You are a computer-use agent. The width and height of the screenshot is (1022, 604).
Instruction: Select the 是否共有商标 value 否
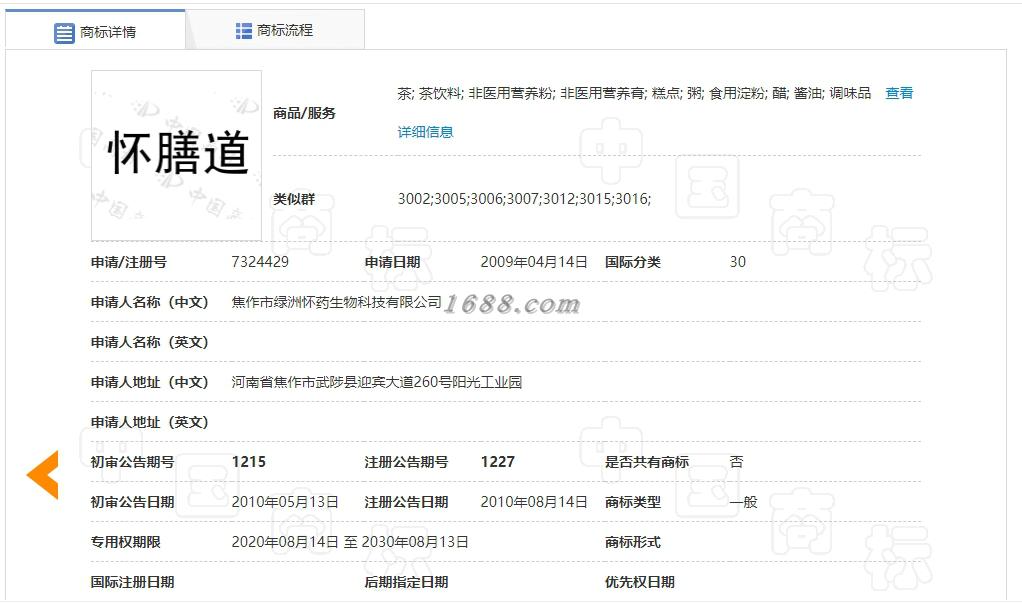point(737,462)
